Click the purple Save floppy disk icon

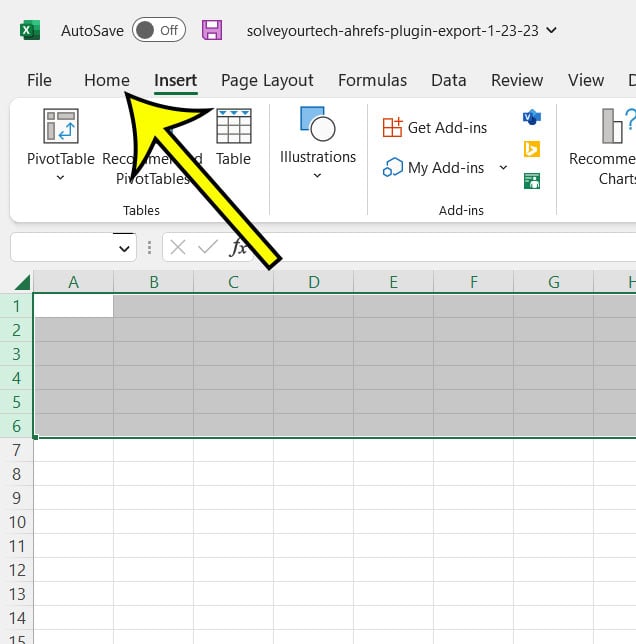click(x=212, y=30)
